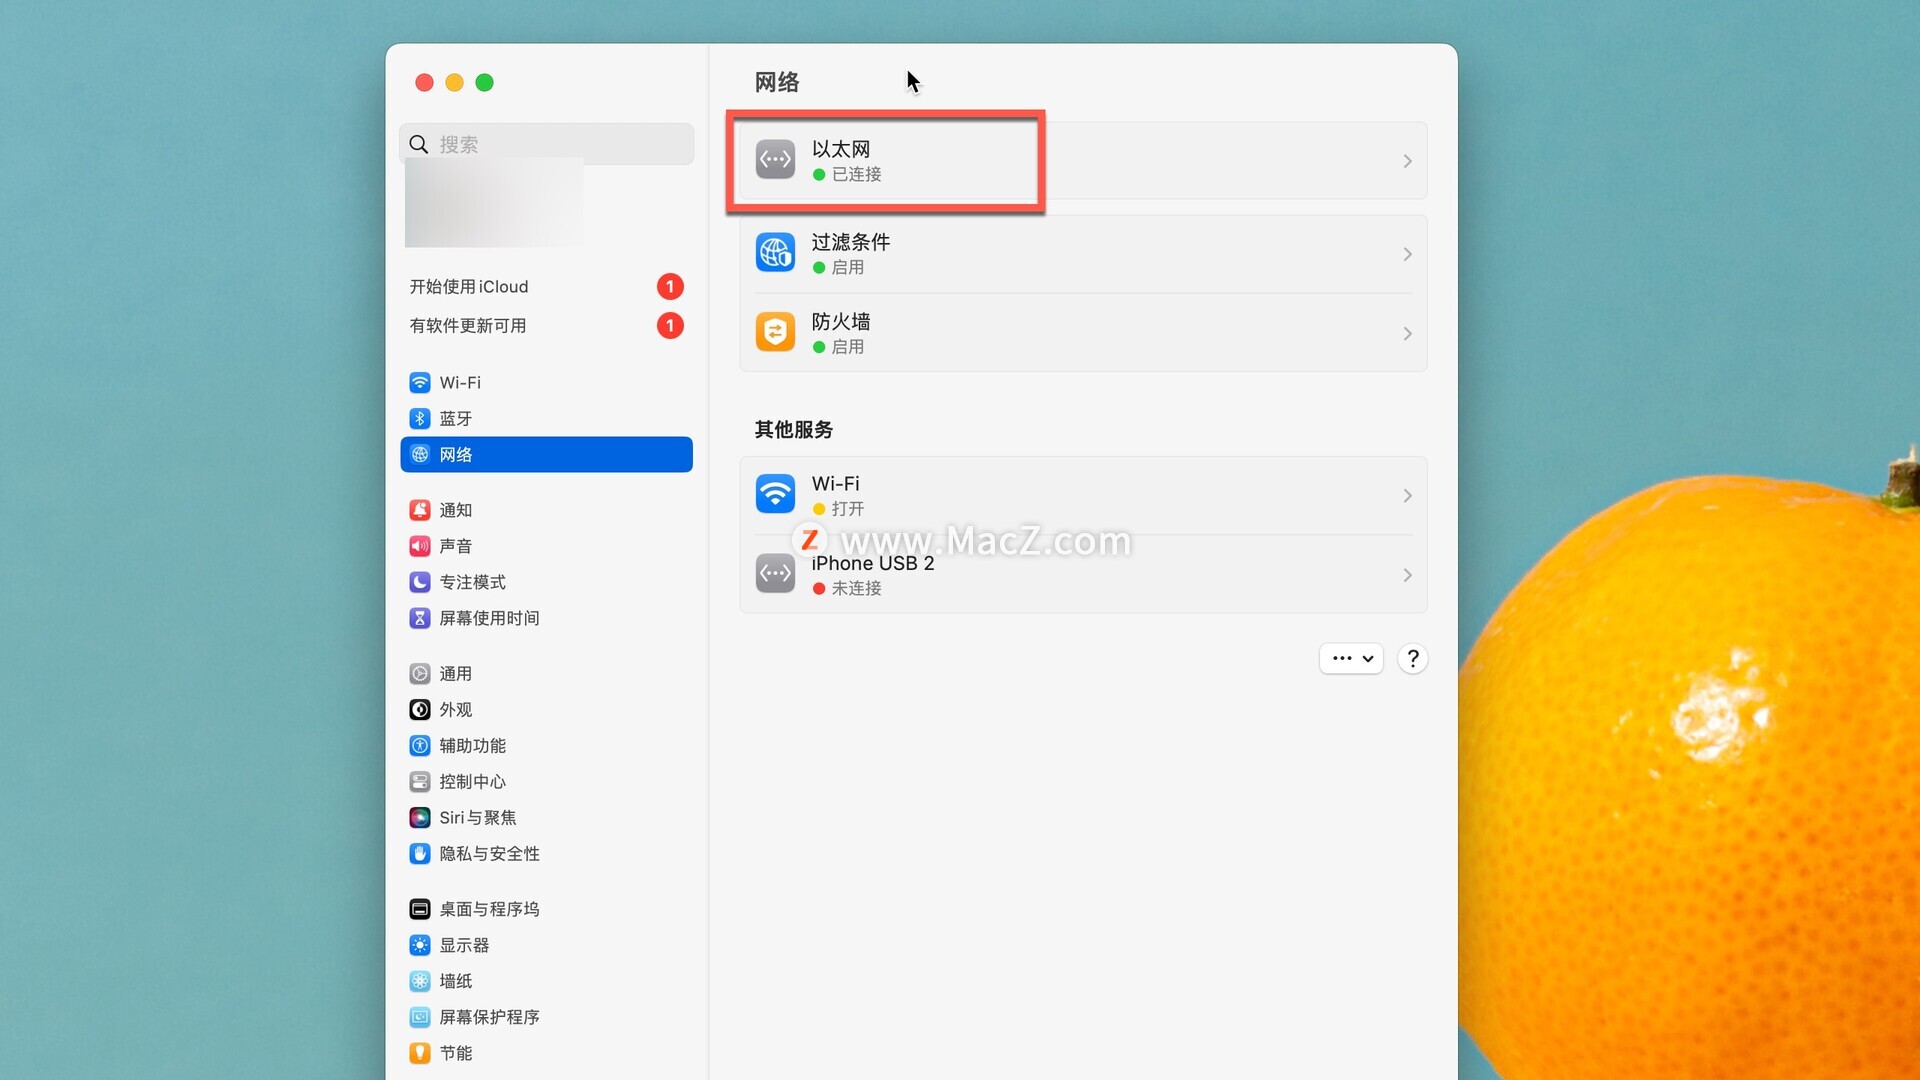Open 开始使用iCloud notification row
The image size is (1920, 1080).
pos(547,287)
